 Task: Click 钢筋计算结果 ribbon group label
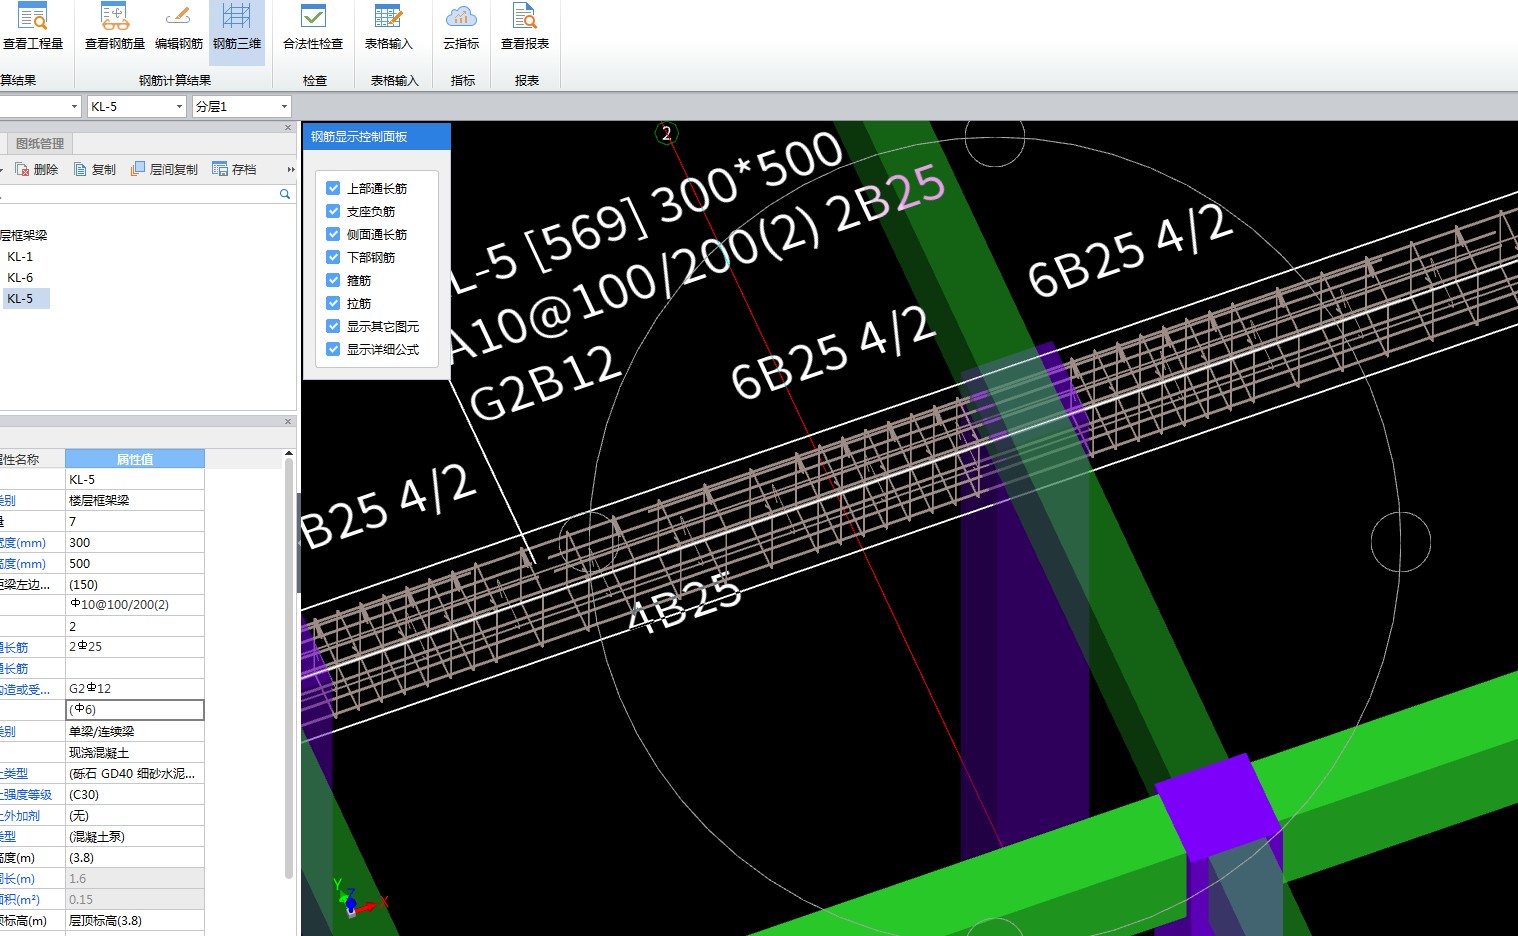pos(175,80)
